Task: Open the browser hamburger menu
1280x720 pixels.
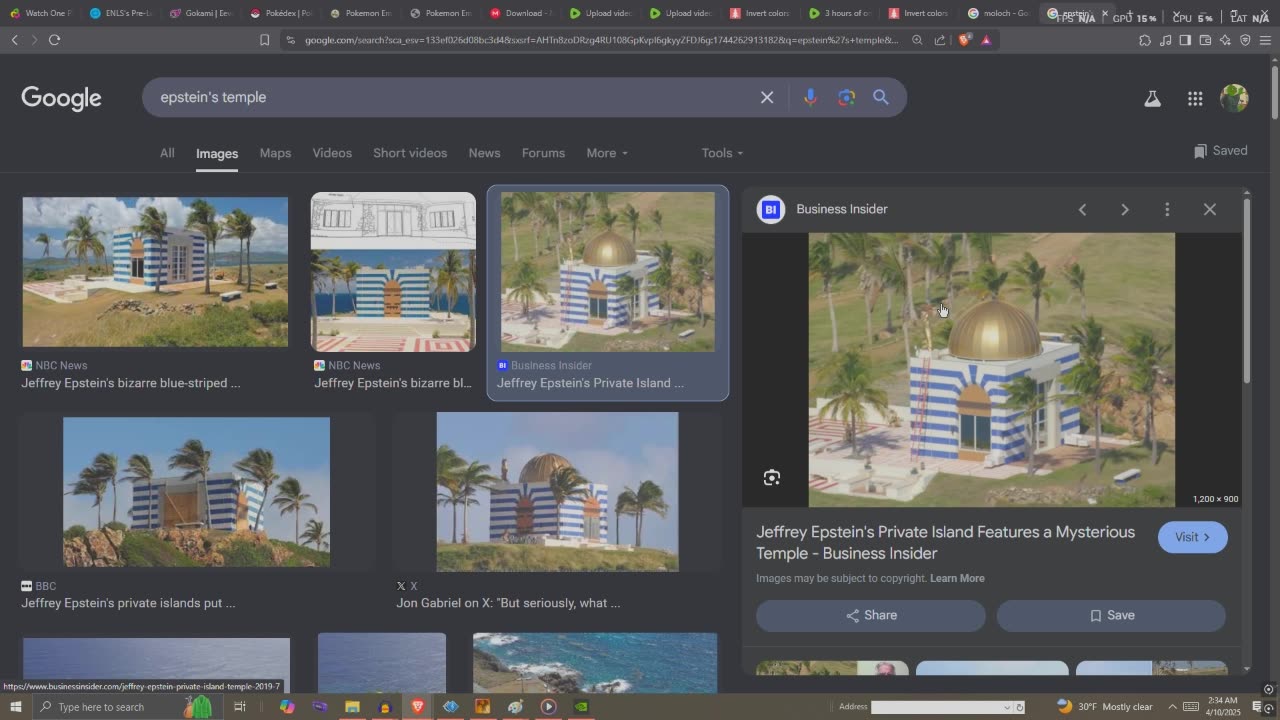Action: click(x=1265, y=40)
